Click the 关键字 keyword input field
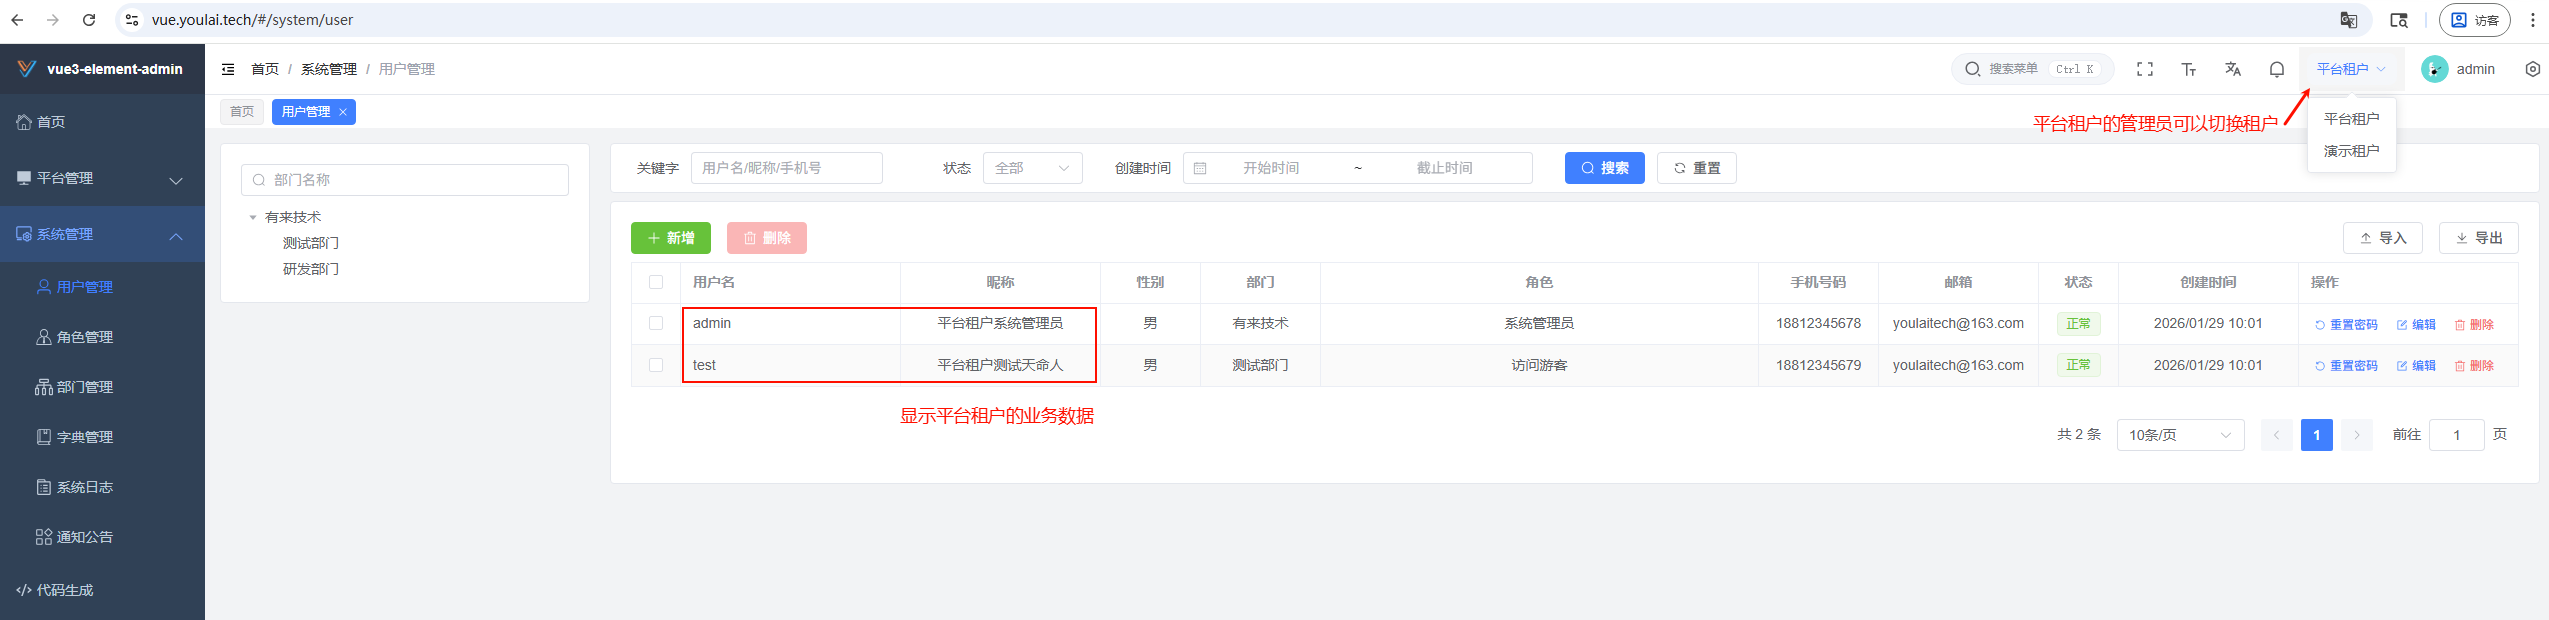The height and width of the screenshot is (620, 2549). coord(786,168)
